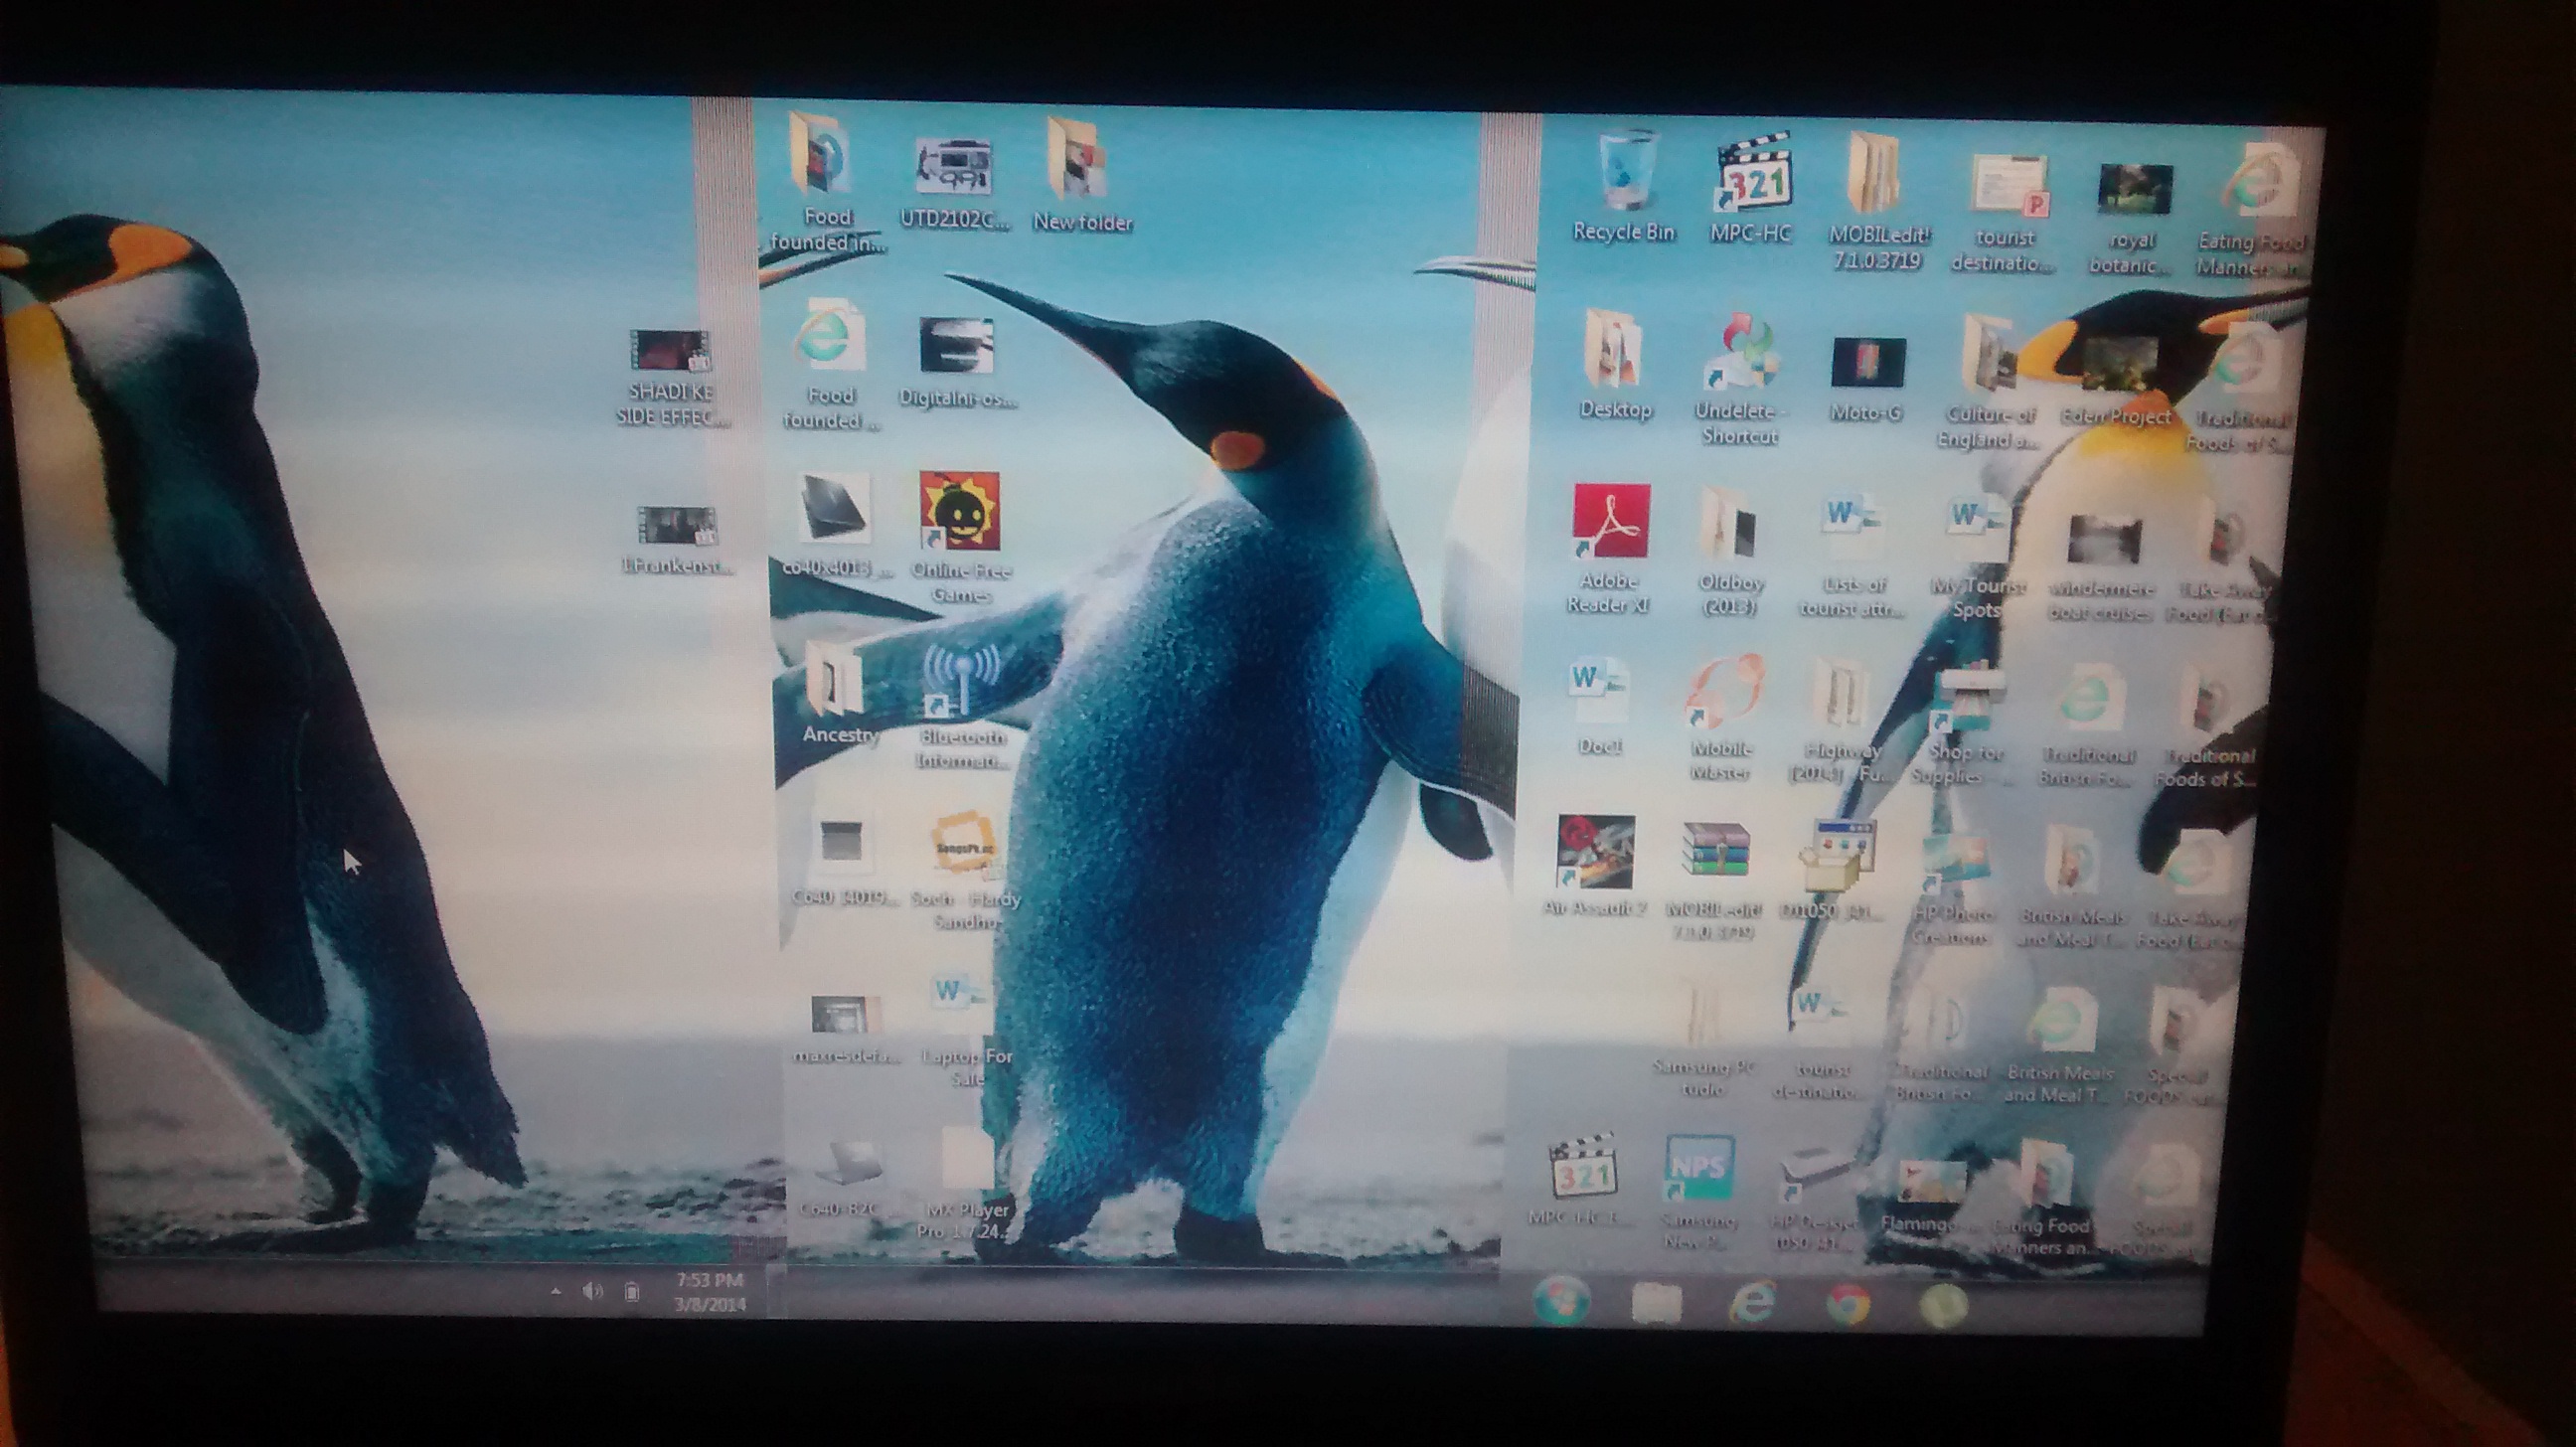Click the volume speaker tray icon

(593, 1291)
